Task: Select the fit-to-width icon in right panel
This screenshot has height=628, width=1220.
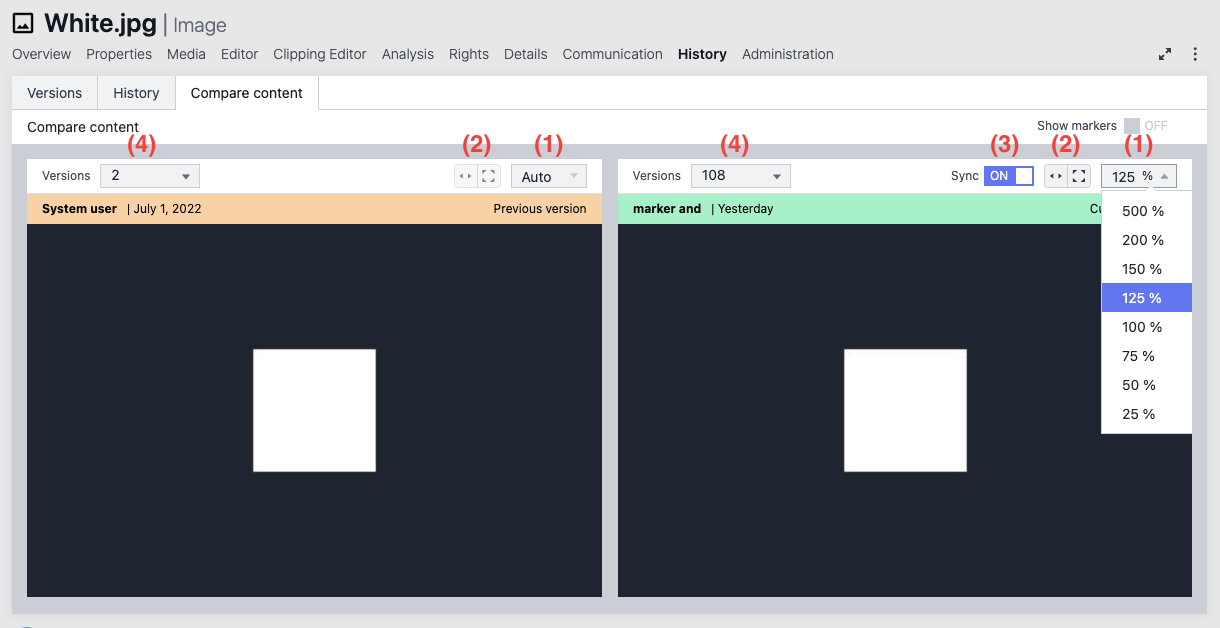Action: coord(1054,175)
